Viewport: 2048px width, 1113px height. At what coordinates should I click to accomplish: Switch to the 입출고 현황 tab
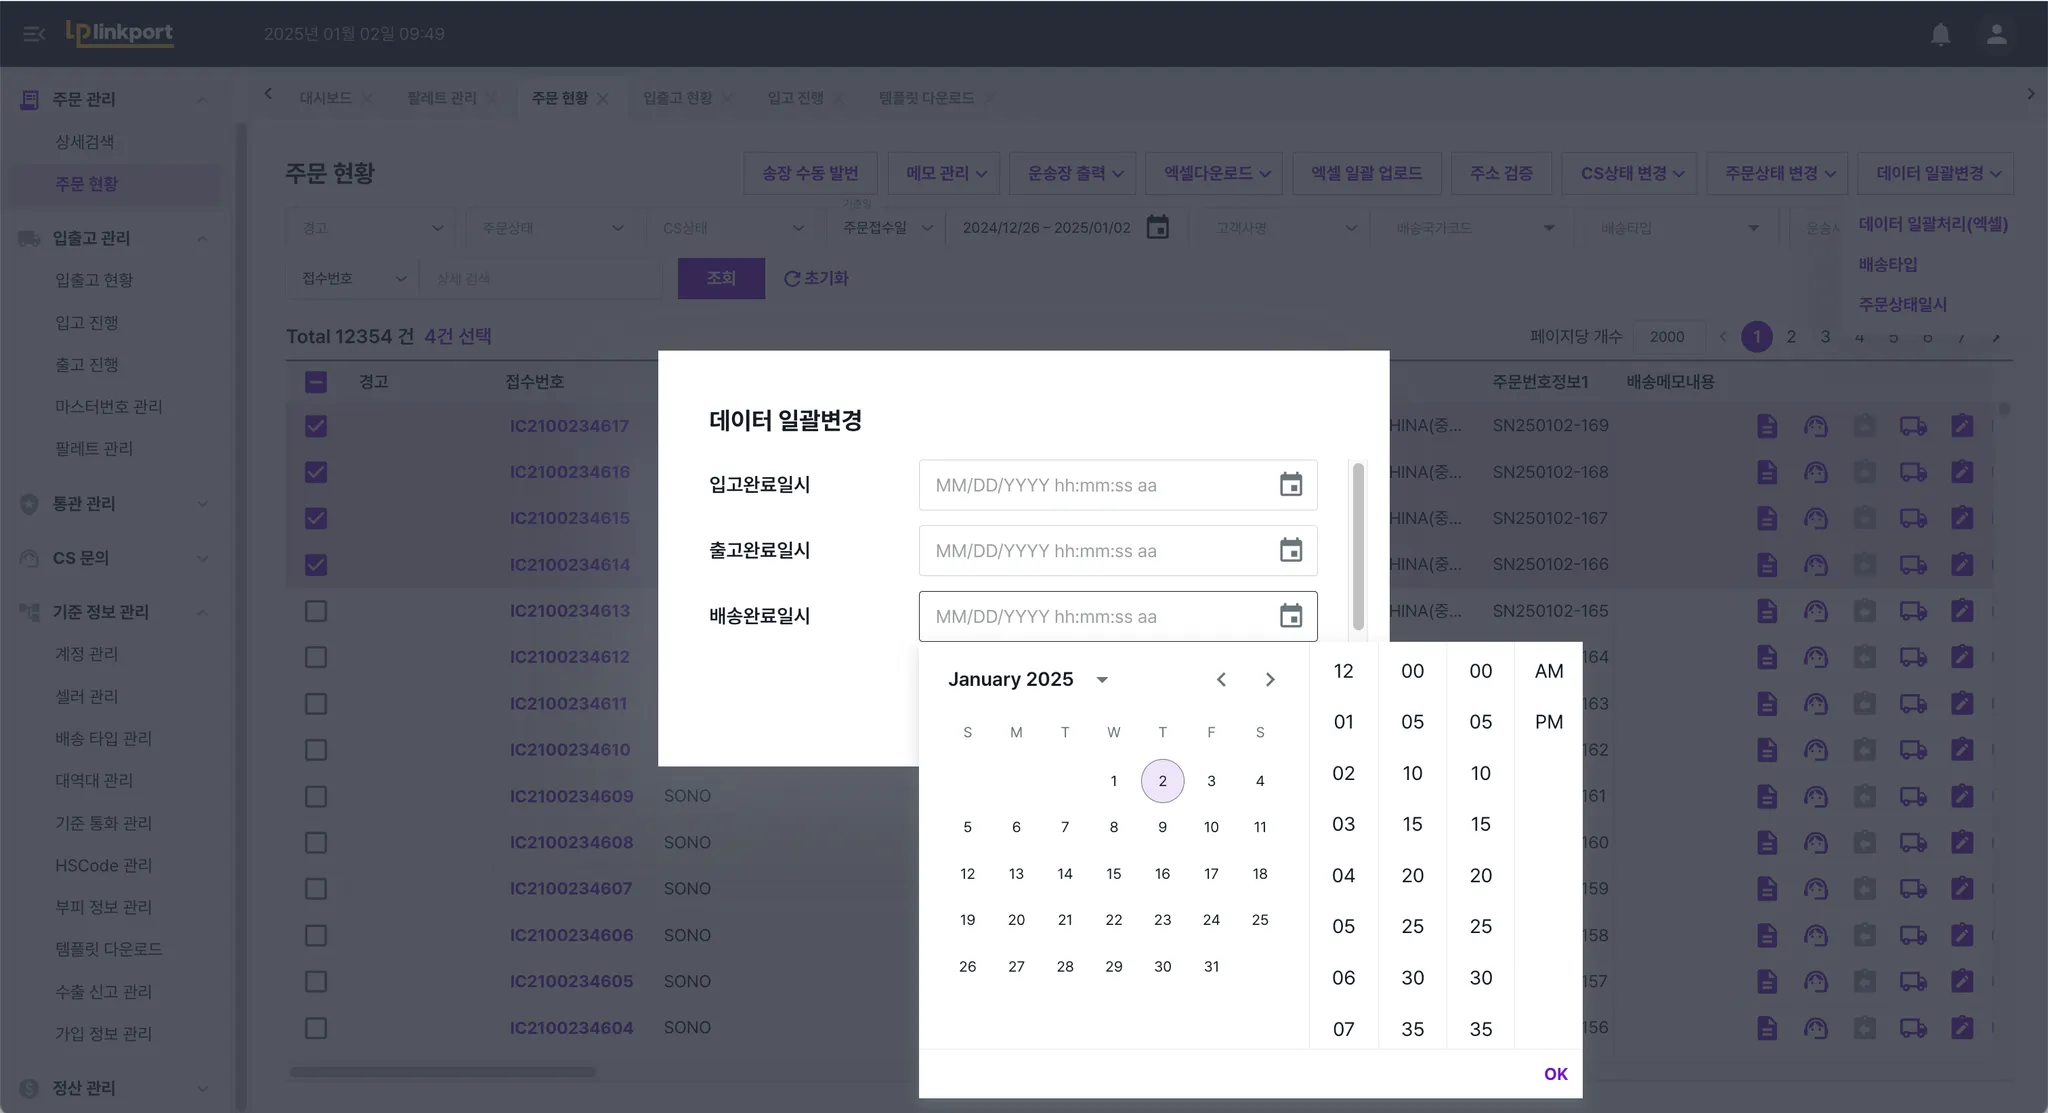click(x=677, y=98)
